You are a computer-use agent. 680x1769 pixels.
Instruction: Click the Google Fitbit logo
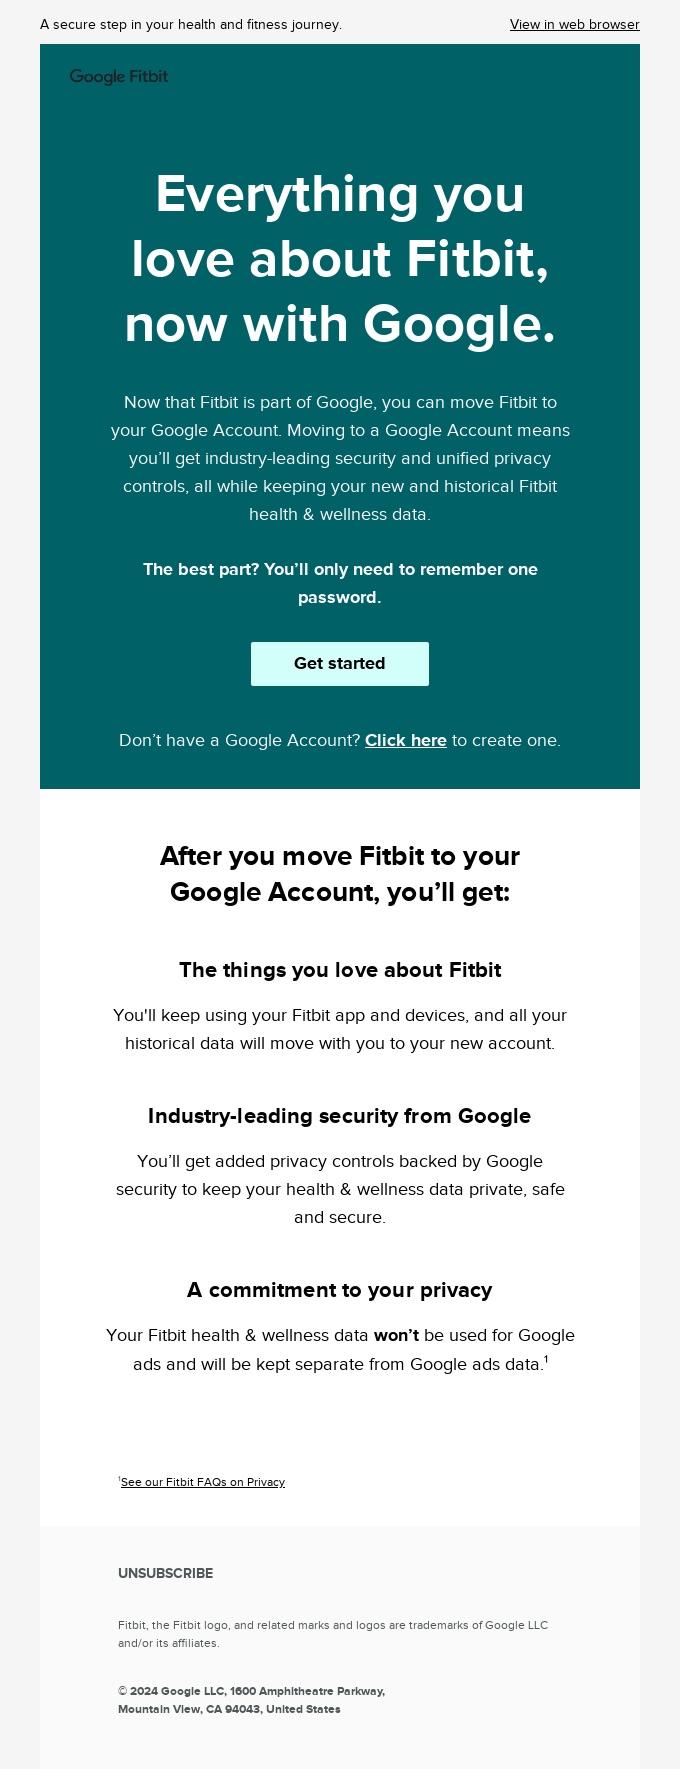click(117, 75)
